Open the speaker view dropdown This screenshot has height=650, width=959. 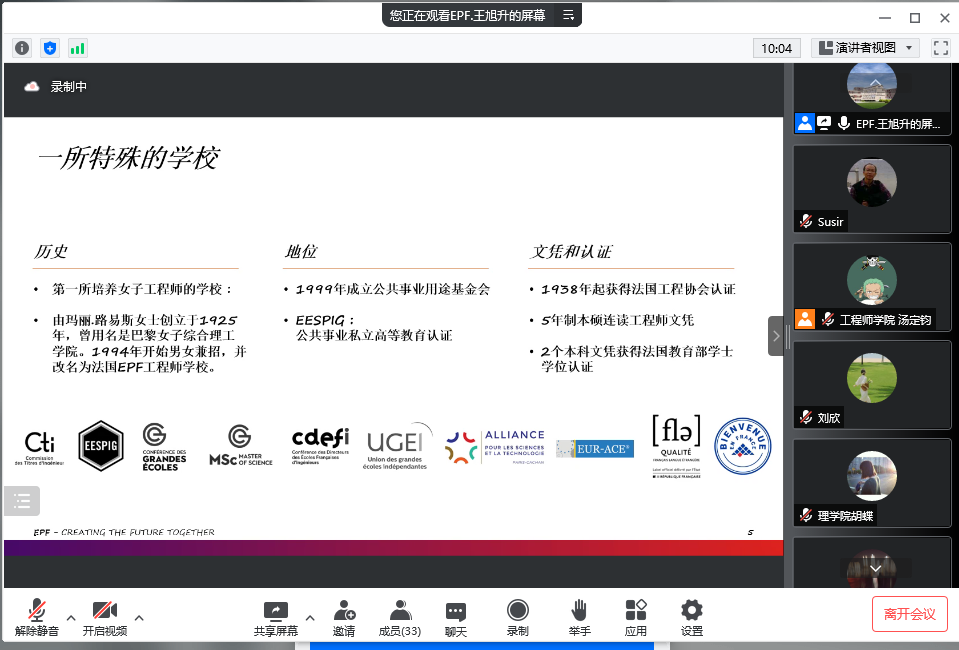865,48
